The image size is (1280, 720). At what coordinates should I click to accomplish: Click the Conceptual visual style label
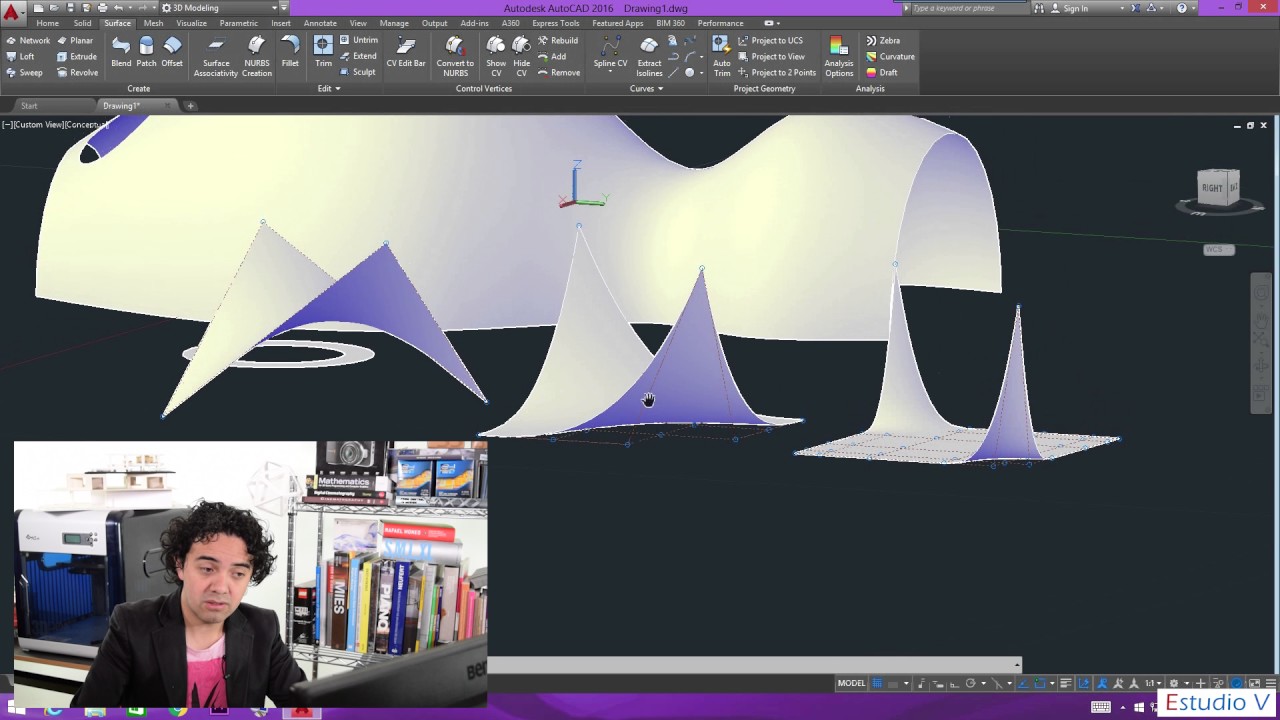[x=87, y=125]
